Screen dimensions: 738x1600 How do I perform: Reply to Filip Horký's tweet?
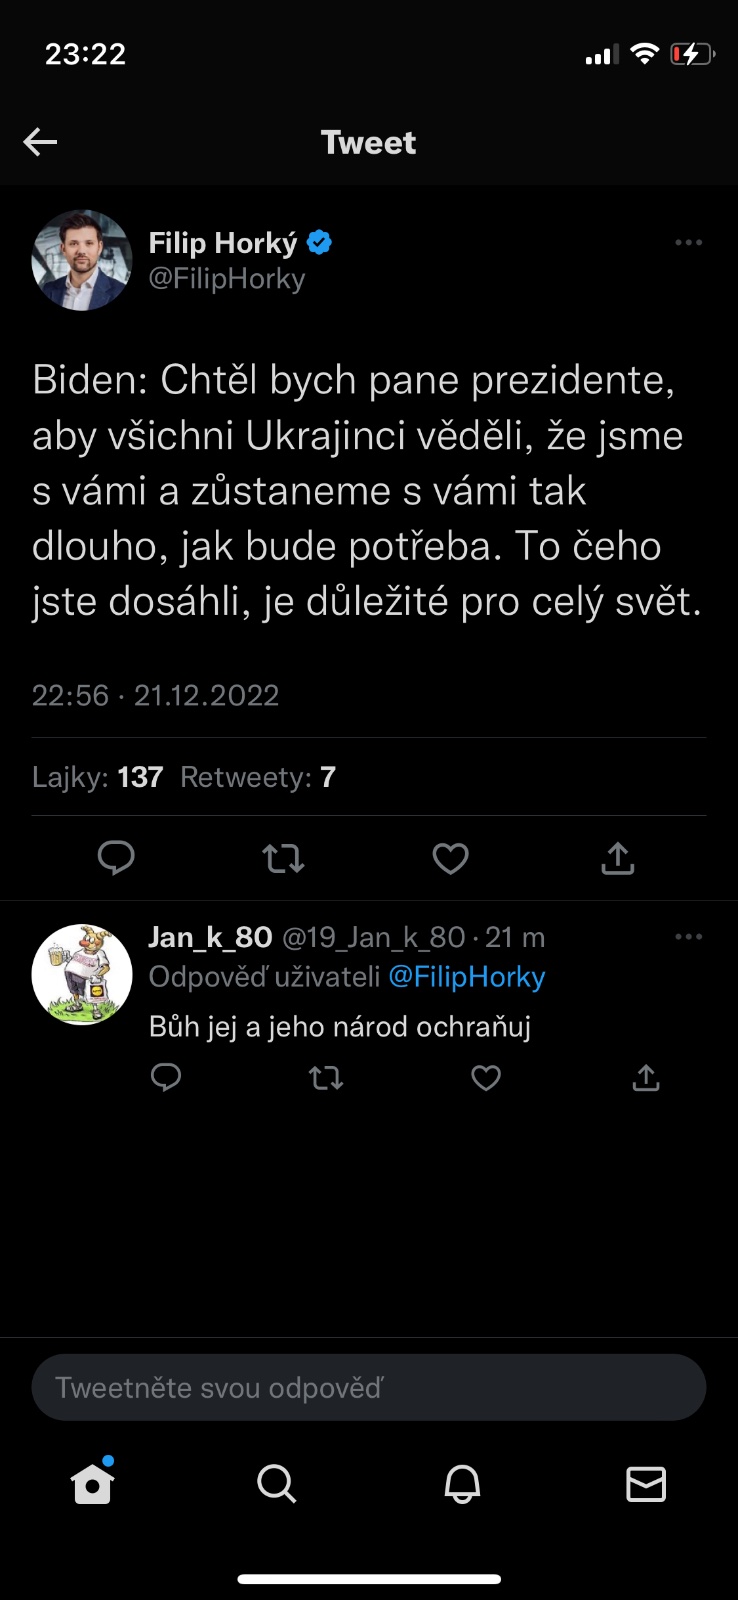tap(116, 858)
